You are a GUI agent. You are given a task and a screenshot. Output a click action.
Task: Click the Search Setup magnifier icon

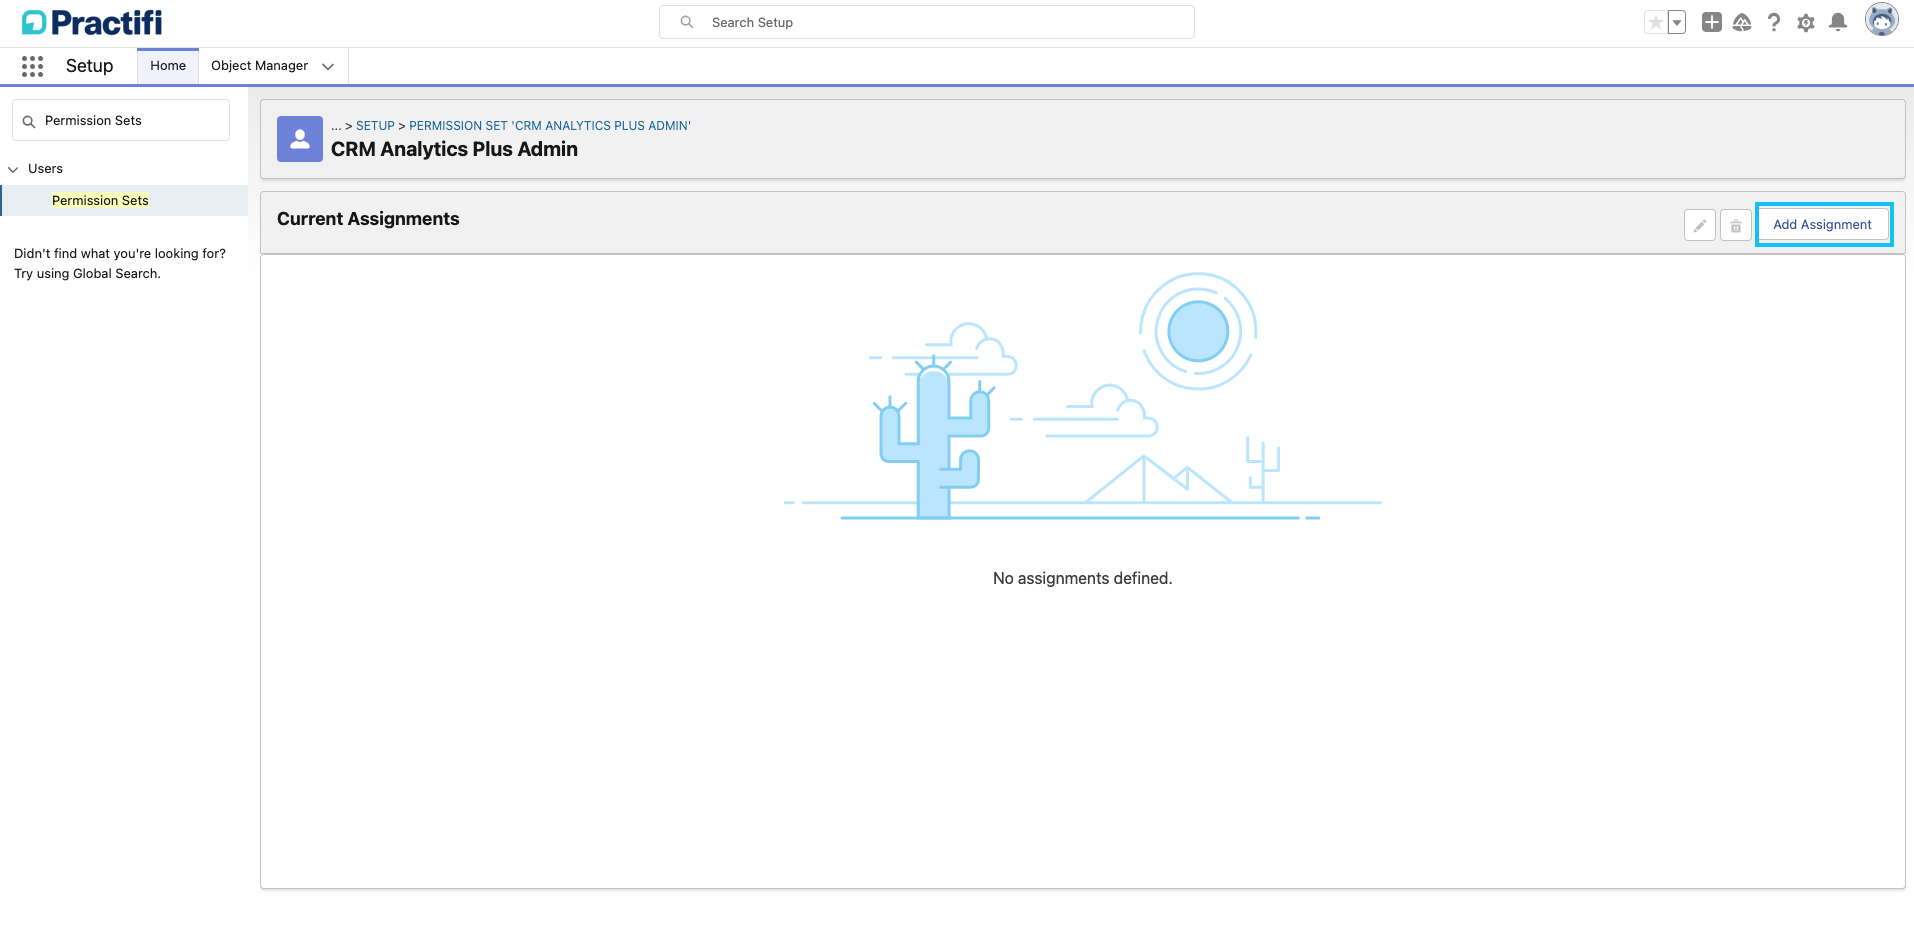[x=687, y=22]
